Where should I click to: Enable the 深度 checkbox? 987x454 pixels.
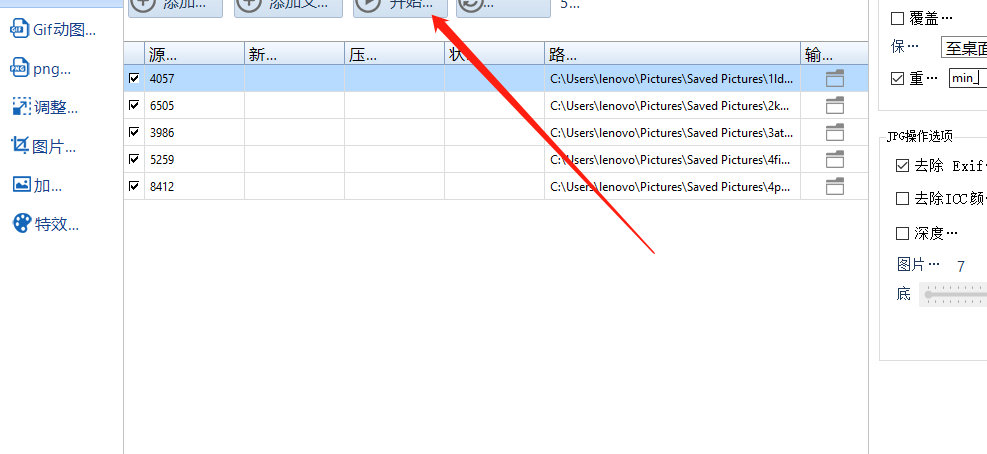(902, 234)
